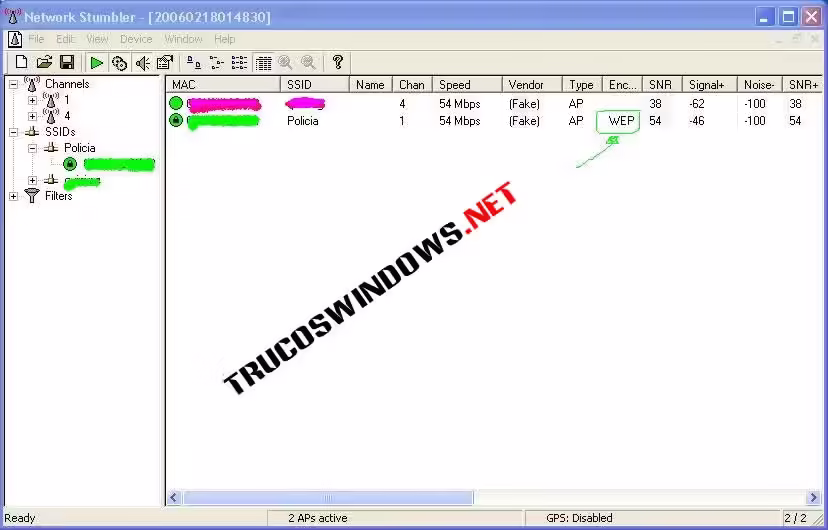Select Channels in the tree

(67, 84)
